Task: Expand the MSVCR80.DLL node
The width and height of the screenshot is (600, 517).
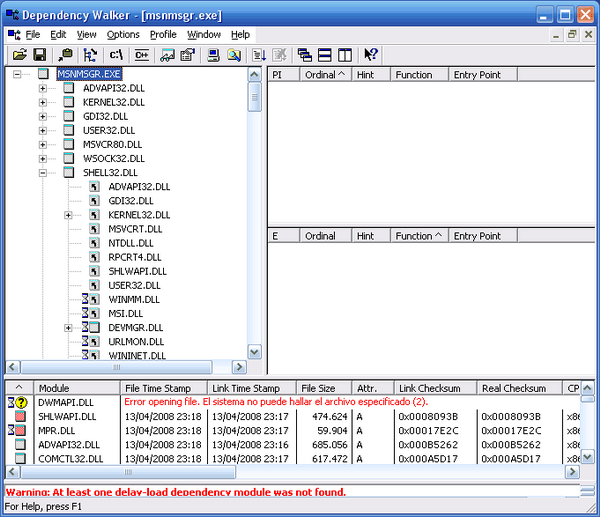Action: (x=43, y=145)
